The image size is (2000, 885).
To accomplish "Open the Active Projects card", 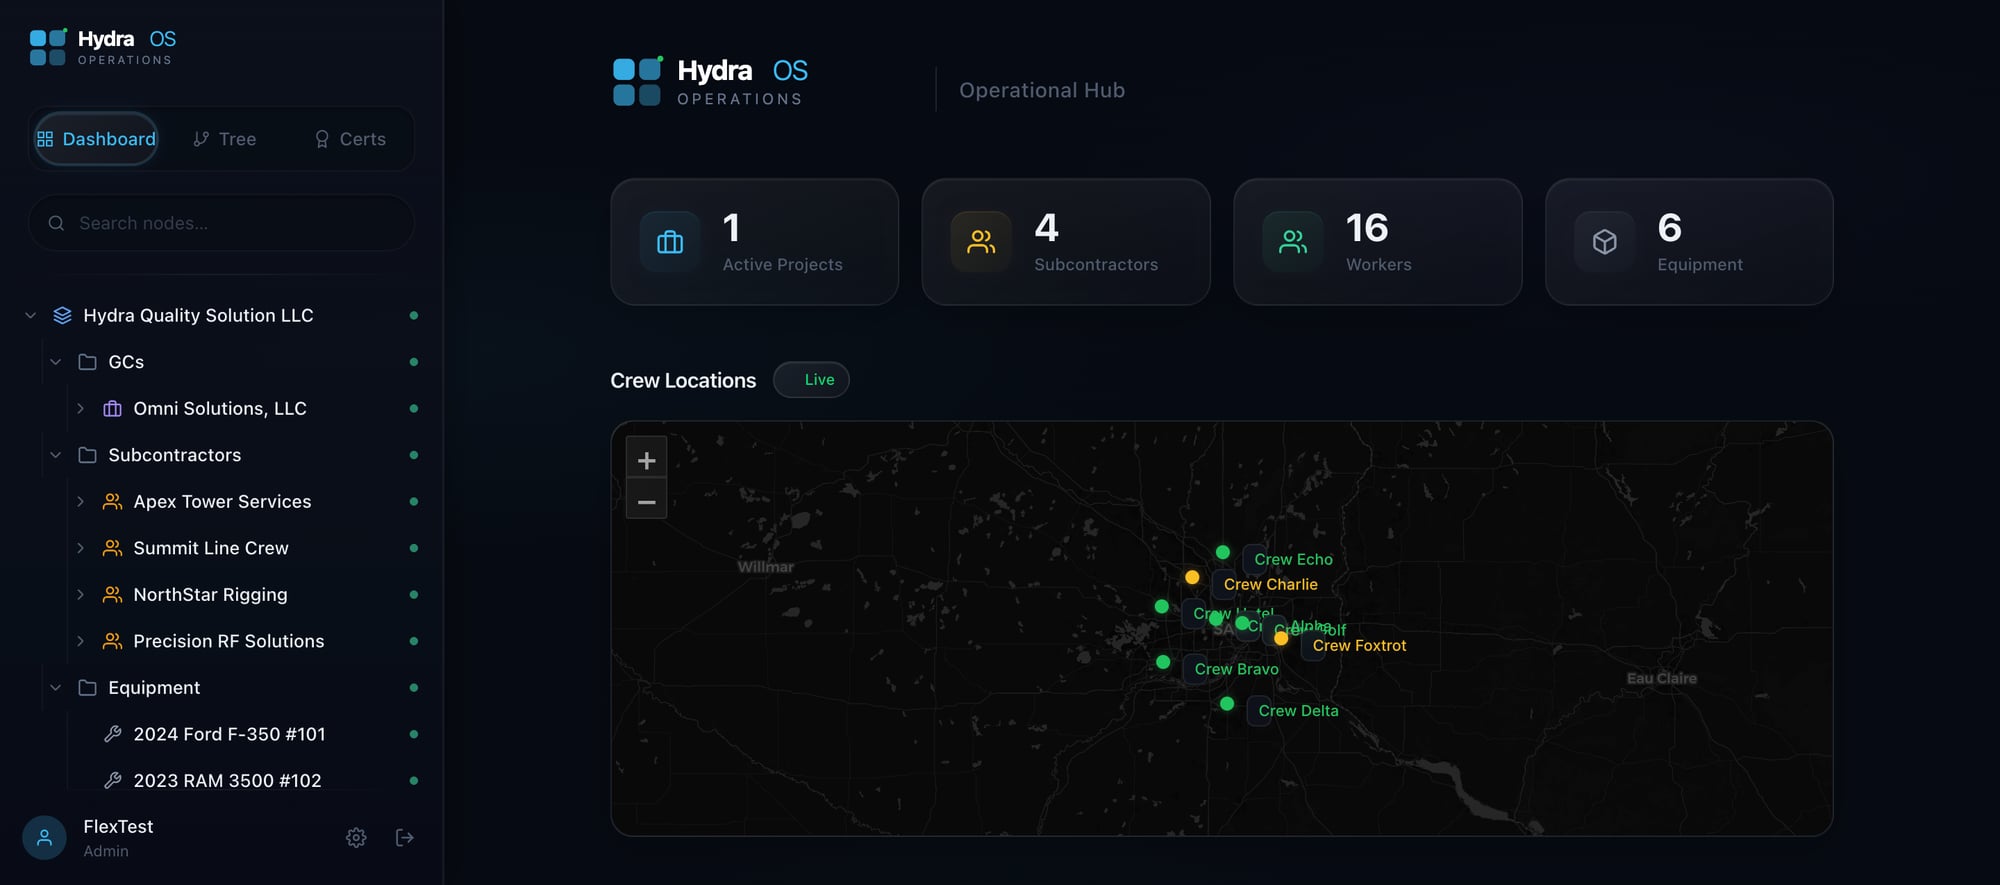I will coord(755,242).
